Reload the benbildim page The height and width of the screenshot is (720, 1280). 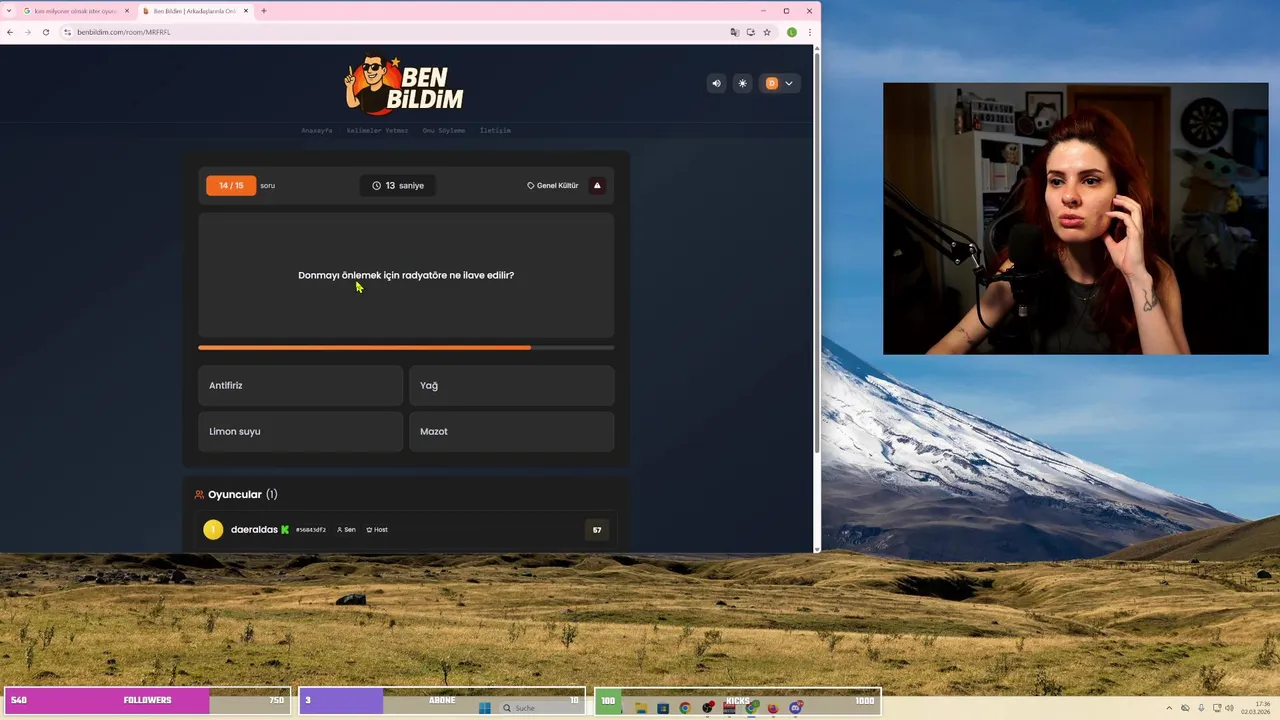[46, 32]
